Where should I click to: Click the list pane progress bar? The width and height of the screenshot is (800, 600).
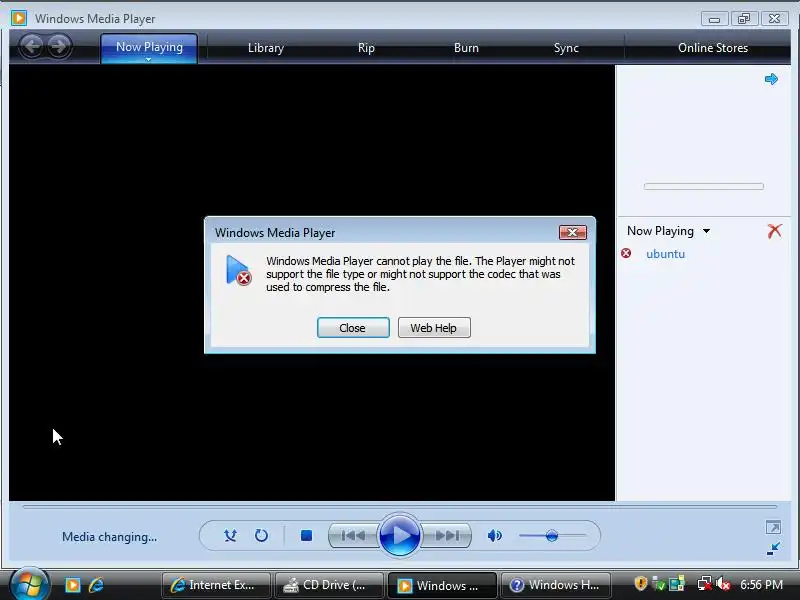[x=704, y=186]
